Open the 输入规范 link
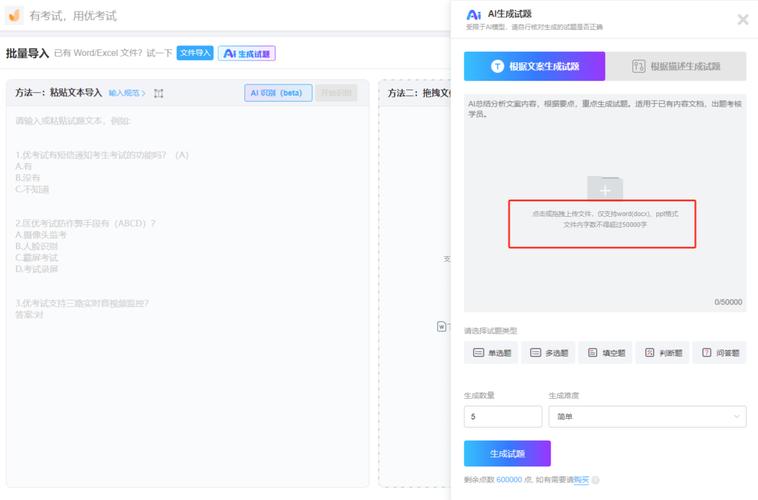The width and height of the screenshot is (758, 500). pyautogui.click(x=127, y=93)
